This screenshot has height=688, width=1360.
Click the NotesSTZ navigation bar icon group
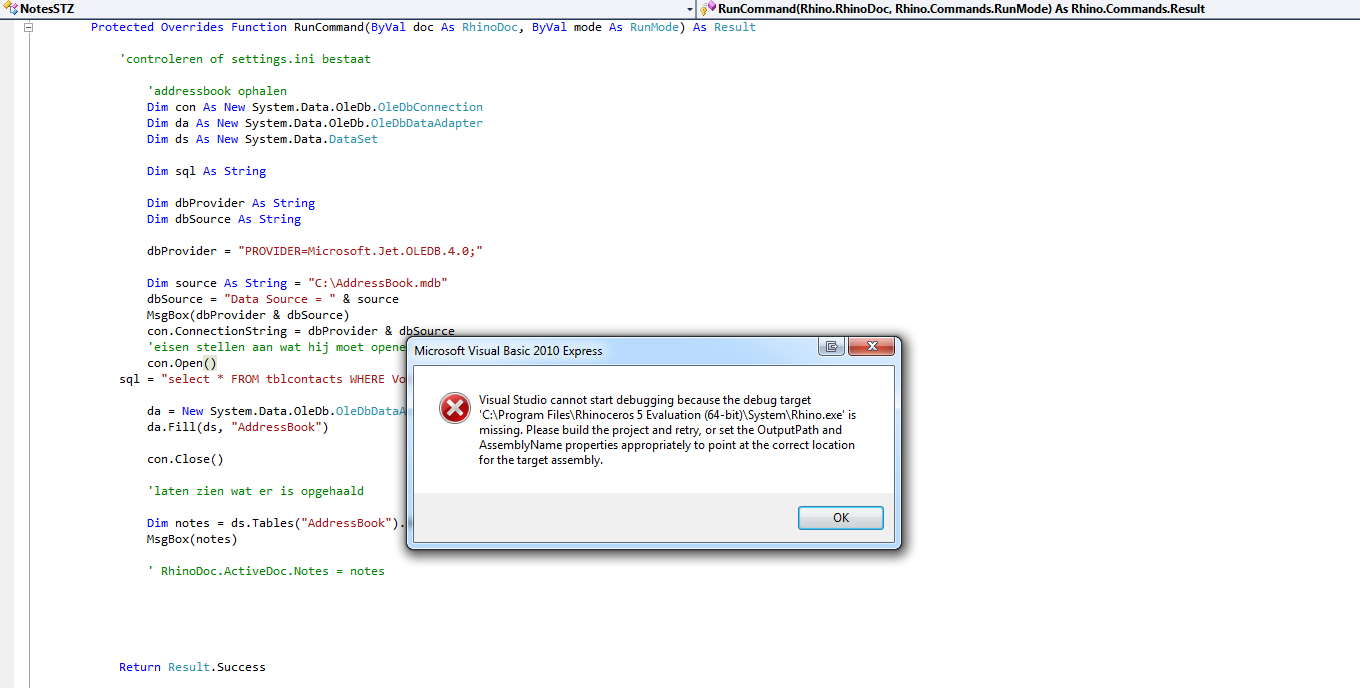pyautogui.click(x=11, y=8)
